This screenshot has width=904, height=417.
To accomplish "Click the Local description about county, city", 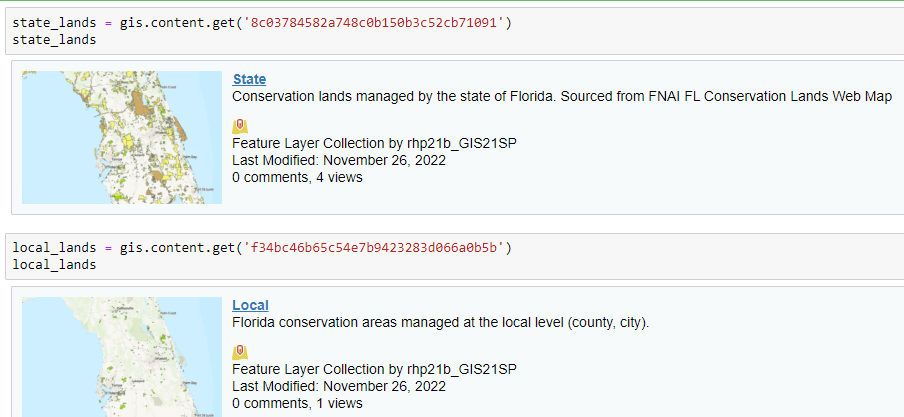I will [x=441, y=323].
